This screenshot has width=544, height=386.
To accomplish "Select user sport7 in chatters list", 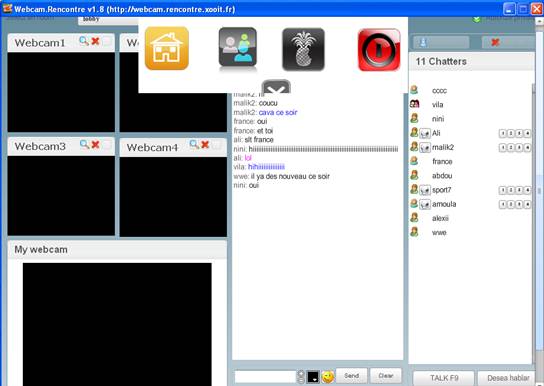I will pyautogui.click(x=441, y=190).
